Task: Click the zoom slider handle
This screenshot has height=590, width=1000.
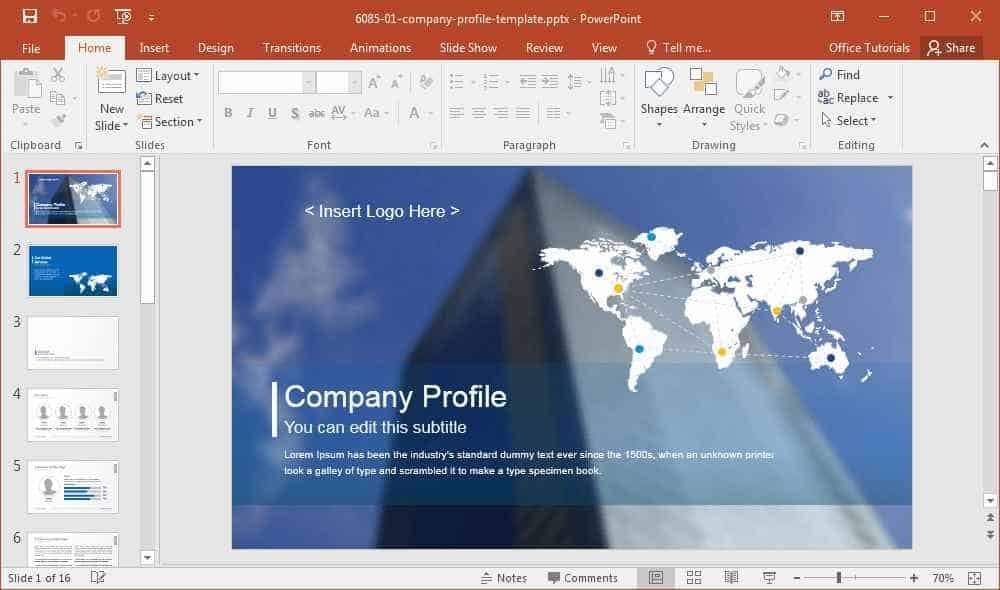Action: (x=839, y=578)
